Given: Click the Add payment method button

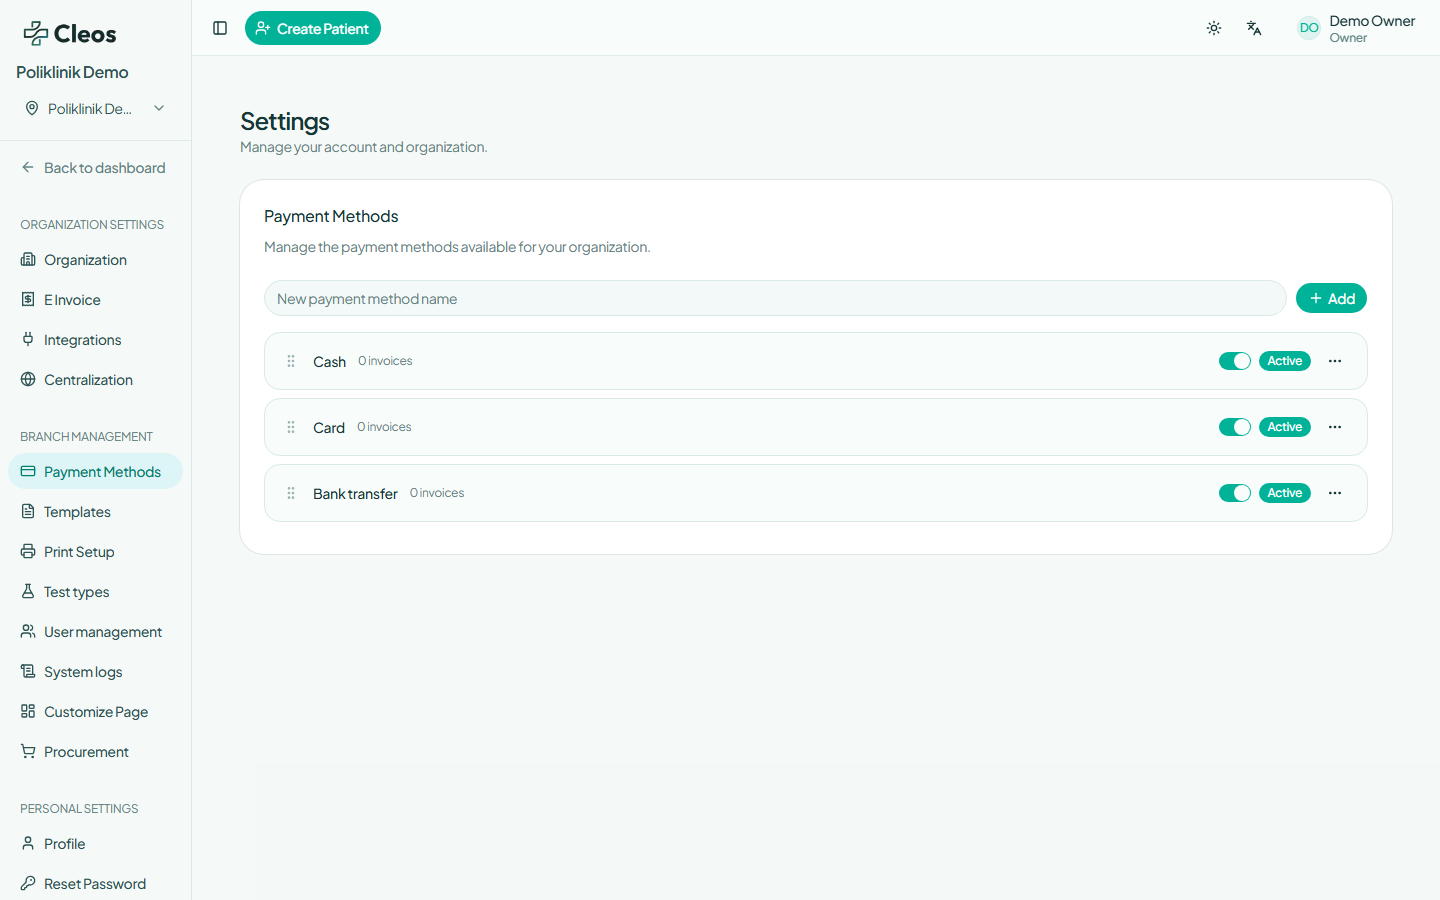Looking at the screenshot, I should coord(1331,298).
